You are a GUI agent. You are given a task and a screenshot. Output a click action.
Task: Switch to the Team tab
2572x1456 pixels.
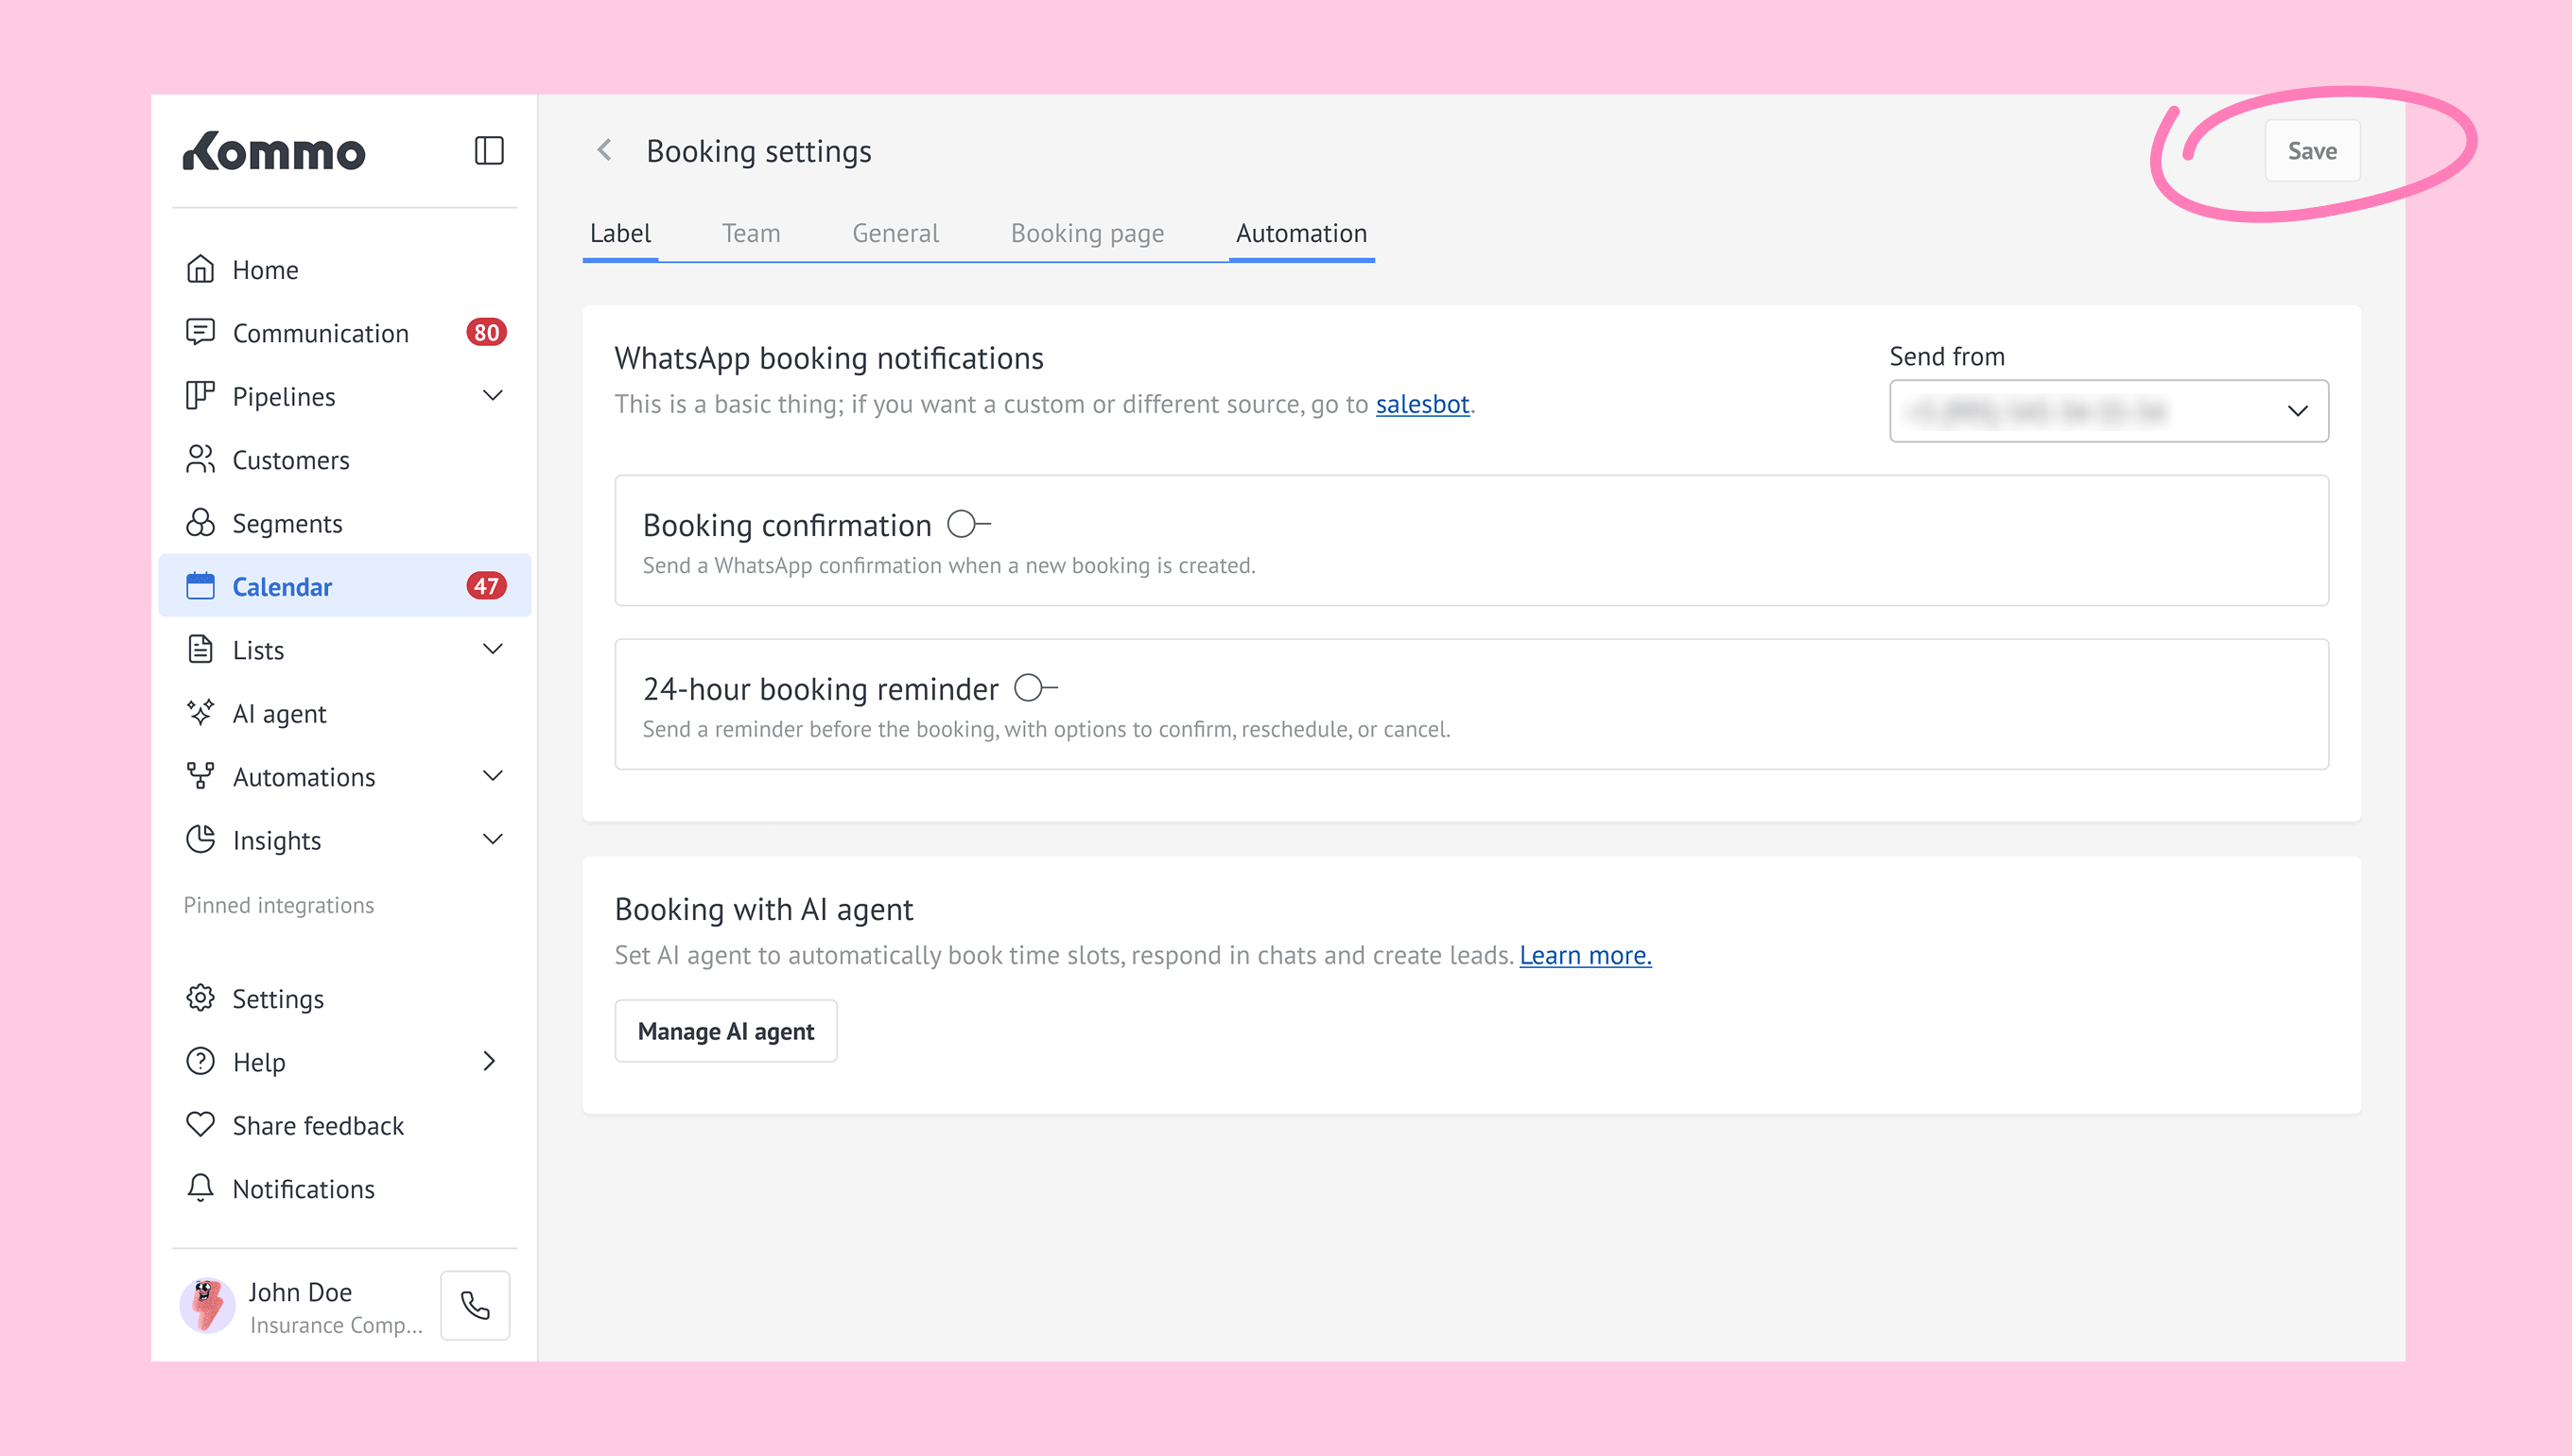(x=751, y=234)
